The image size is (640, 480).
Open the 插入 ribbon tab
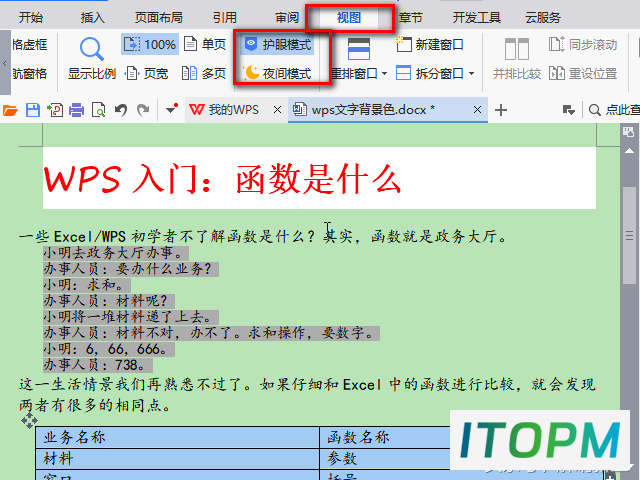pyautogui.click(x=92, y=18)
